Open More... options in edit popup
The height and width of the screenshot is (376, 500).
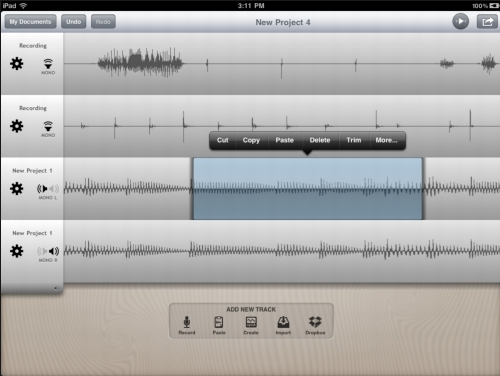coord(387,140)
